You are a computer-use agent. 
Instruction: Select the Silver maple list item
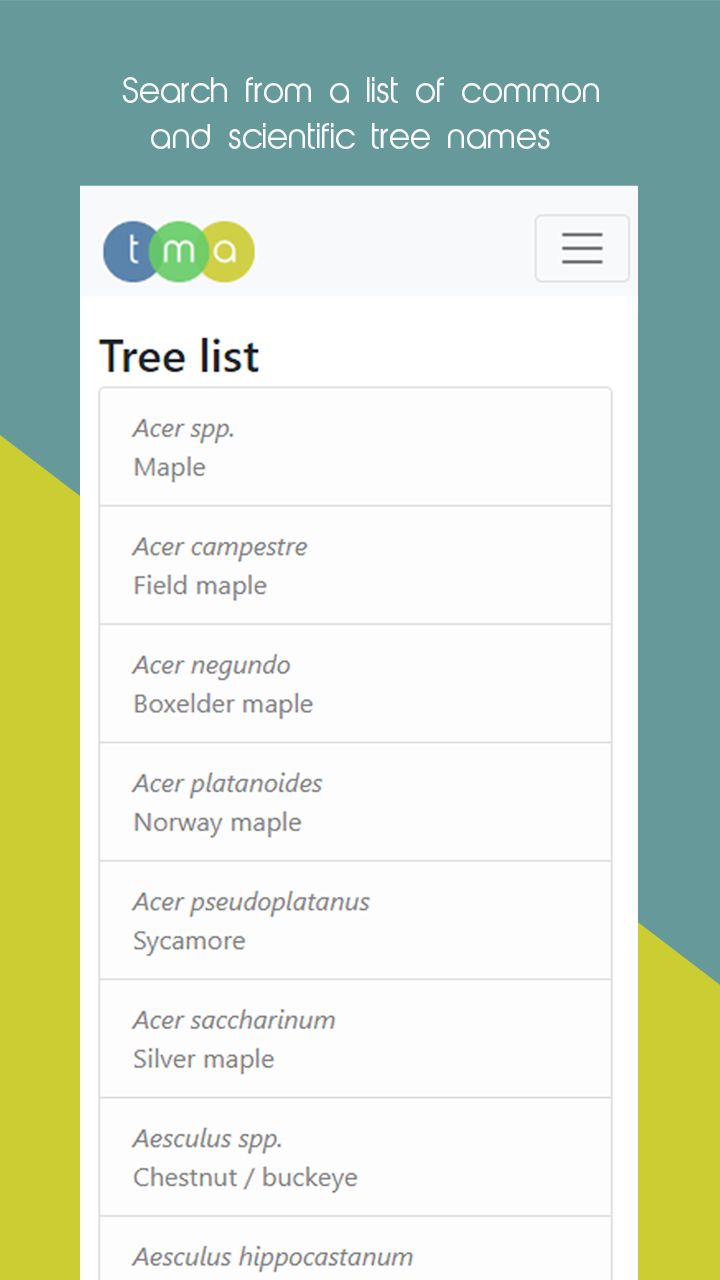[355, 1039]
